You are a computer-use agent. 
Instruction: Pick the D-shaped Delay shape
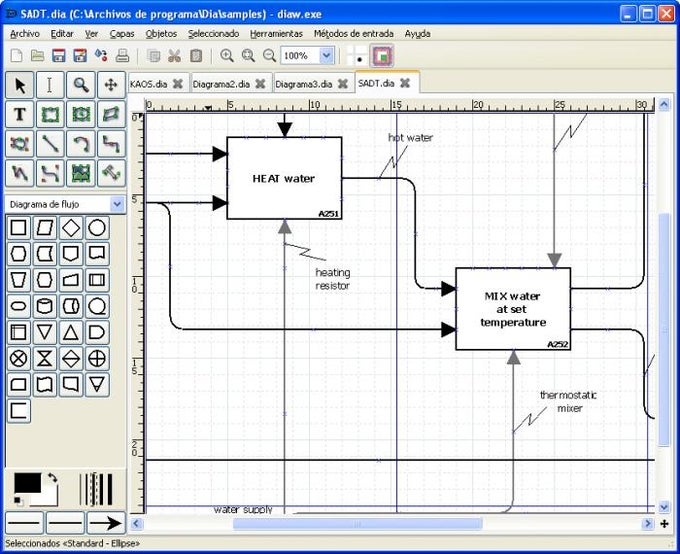[x=97, y=333]
